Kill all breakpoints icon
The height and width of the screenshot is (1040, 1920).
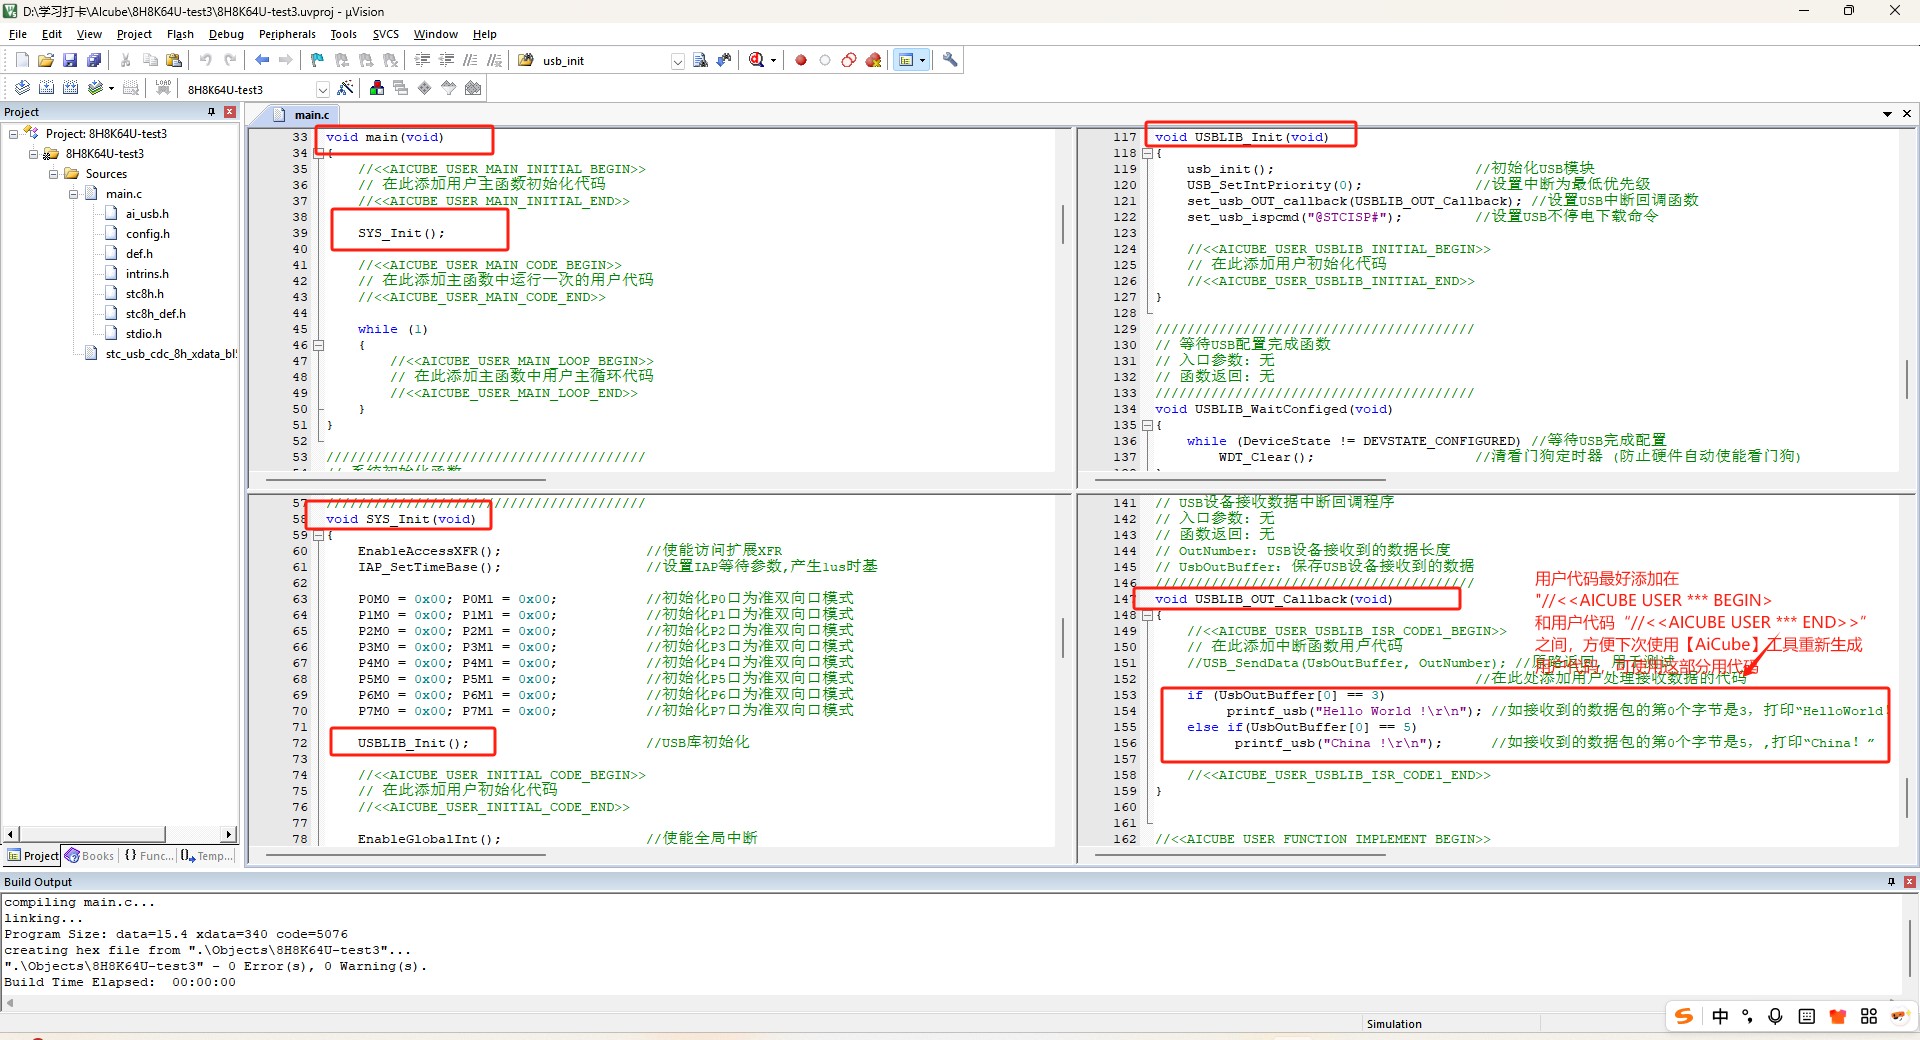873,60
